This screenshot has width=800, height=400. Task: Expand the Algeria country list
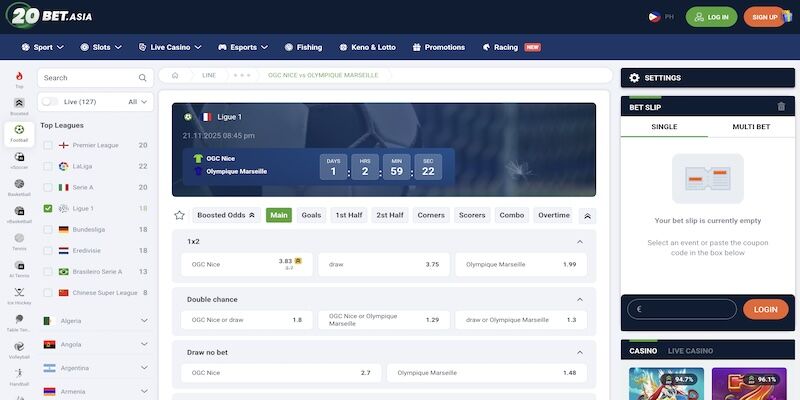point(144,321)
